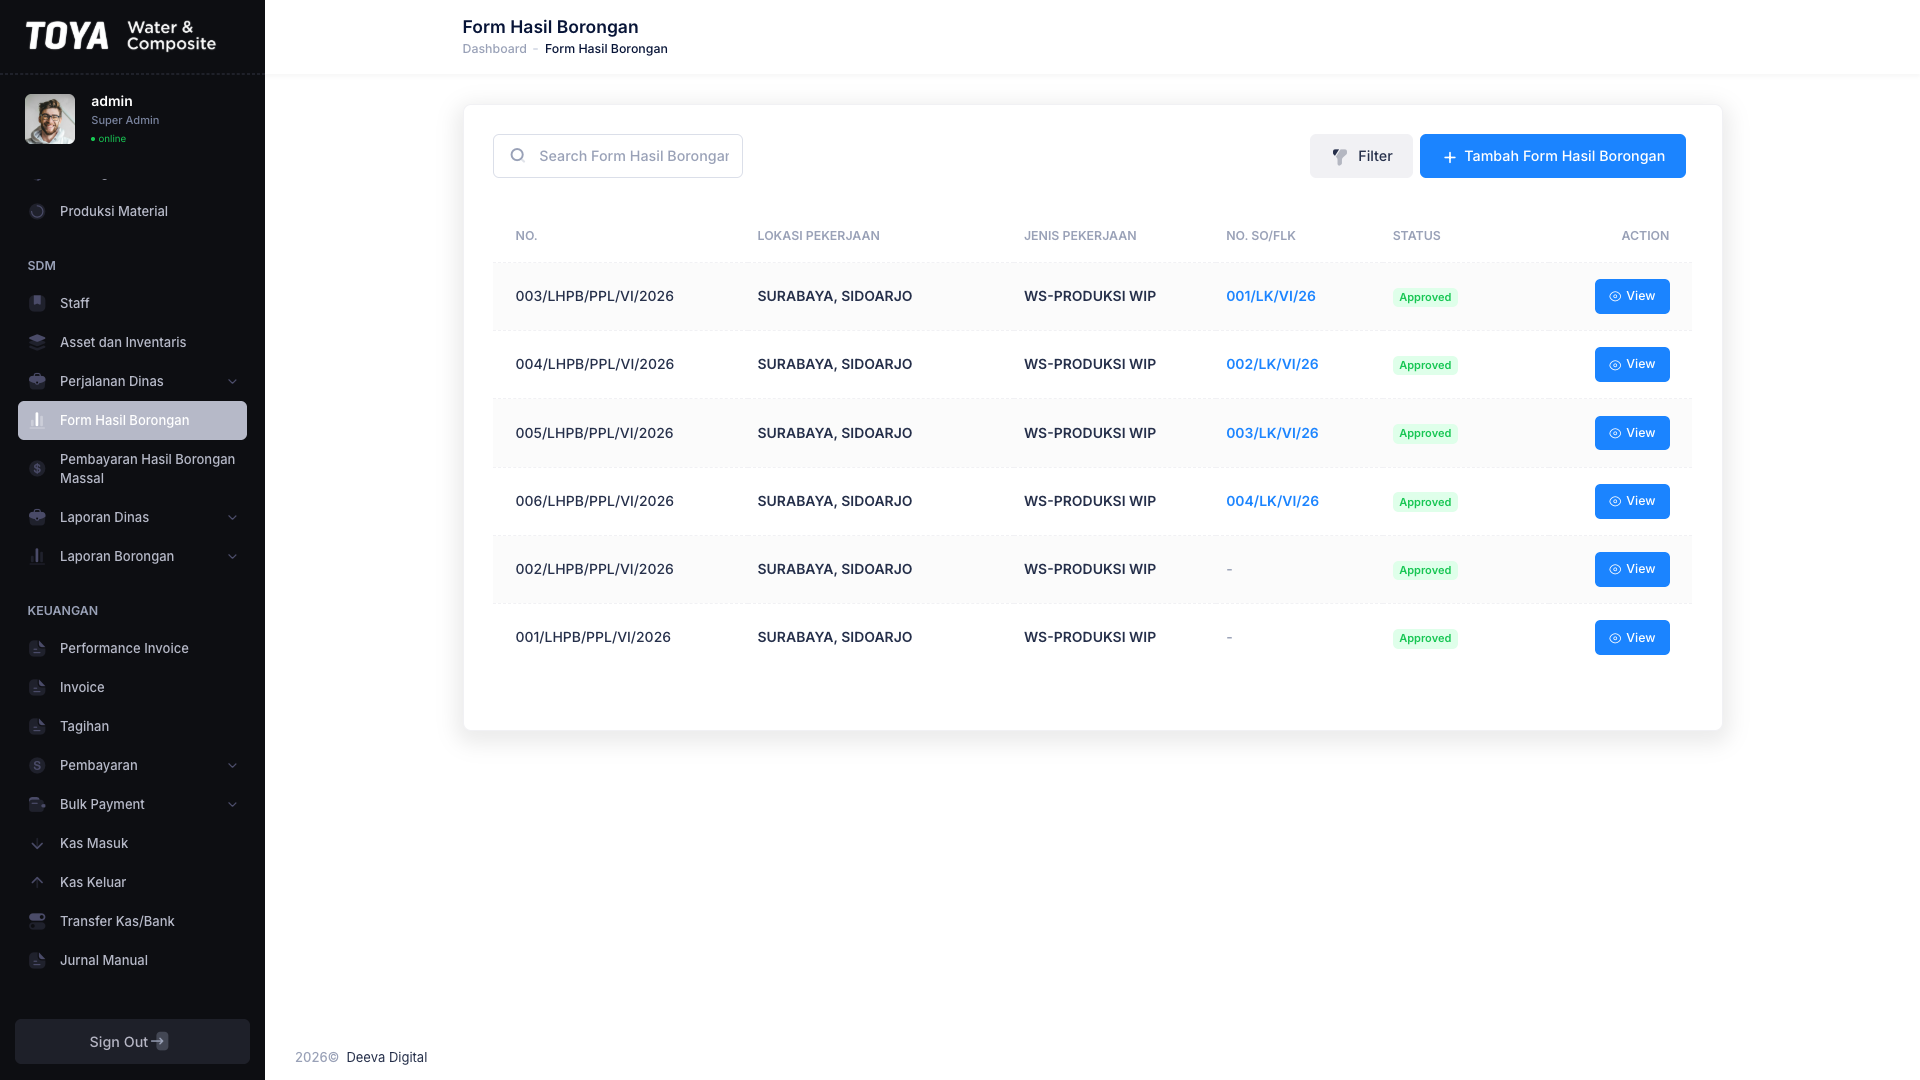Click the Produksi Material sidebar icon
1920x1080 pixels.
tap(37, 211)
